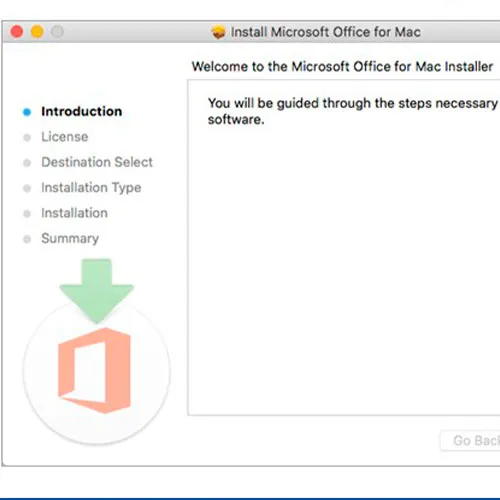Click the Go Back button
The height and width of the screenshot is (500, 500).
click(471, 441)
